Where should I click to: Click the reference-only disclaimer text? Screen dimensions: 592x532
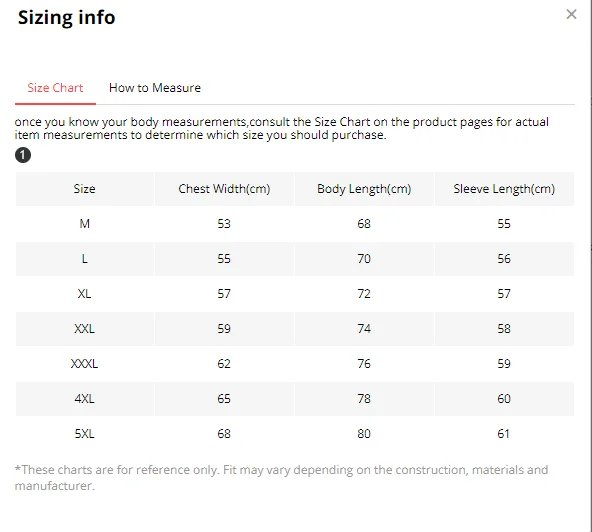(281, 478)
